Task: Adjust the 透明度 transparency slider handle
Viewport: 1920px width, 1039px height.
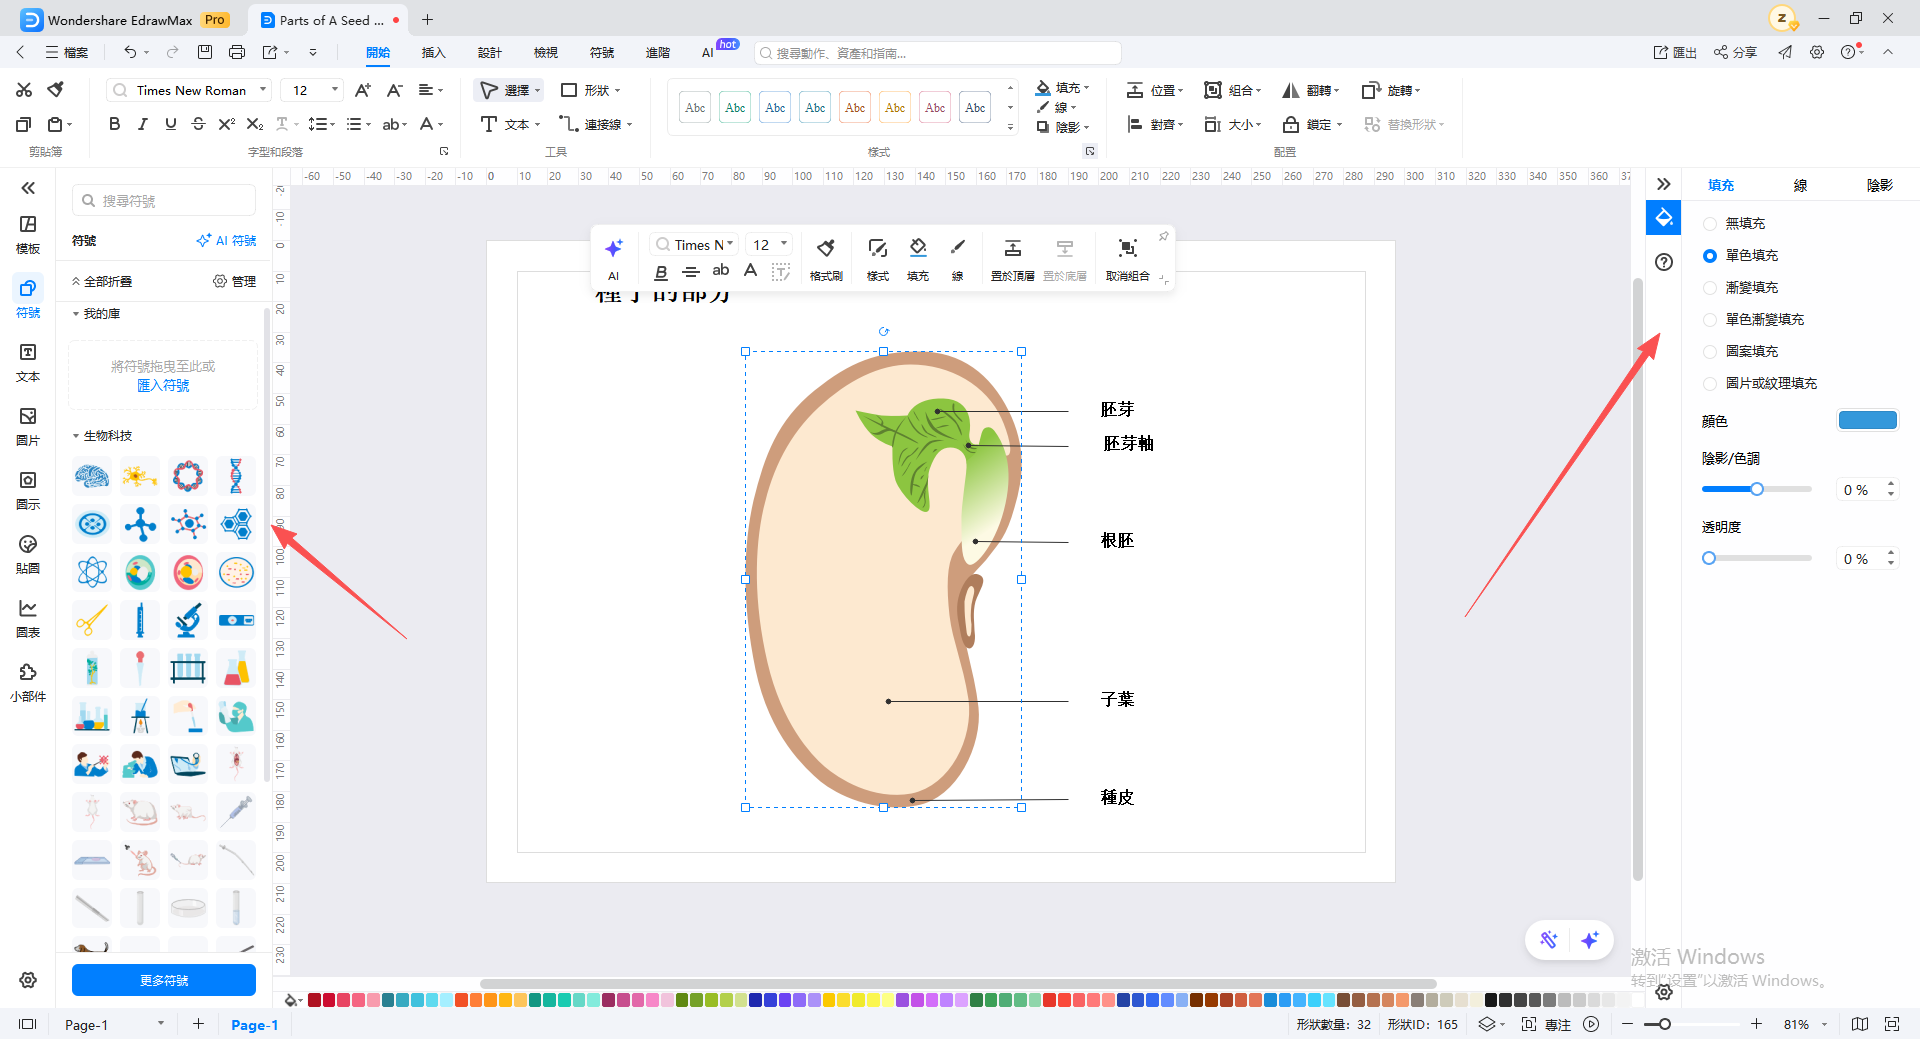Action: pos(1709,558)
